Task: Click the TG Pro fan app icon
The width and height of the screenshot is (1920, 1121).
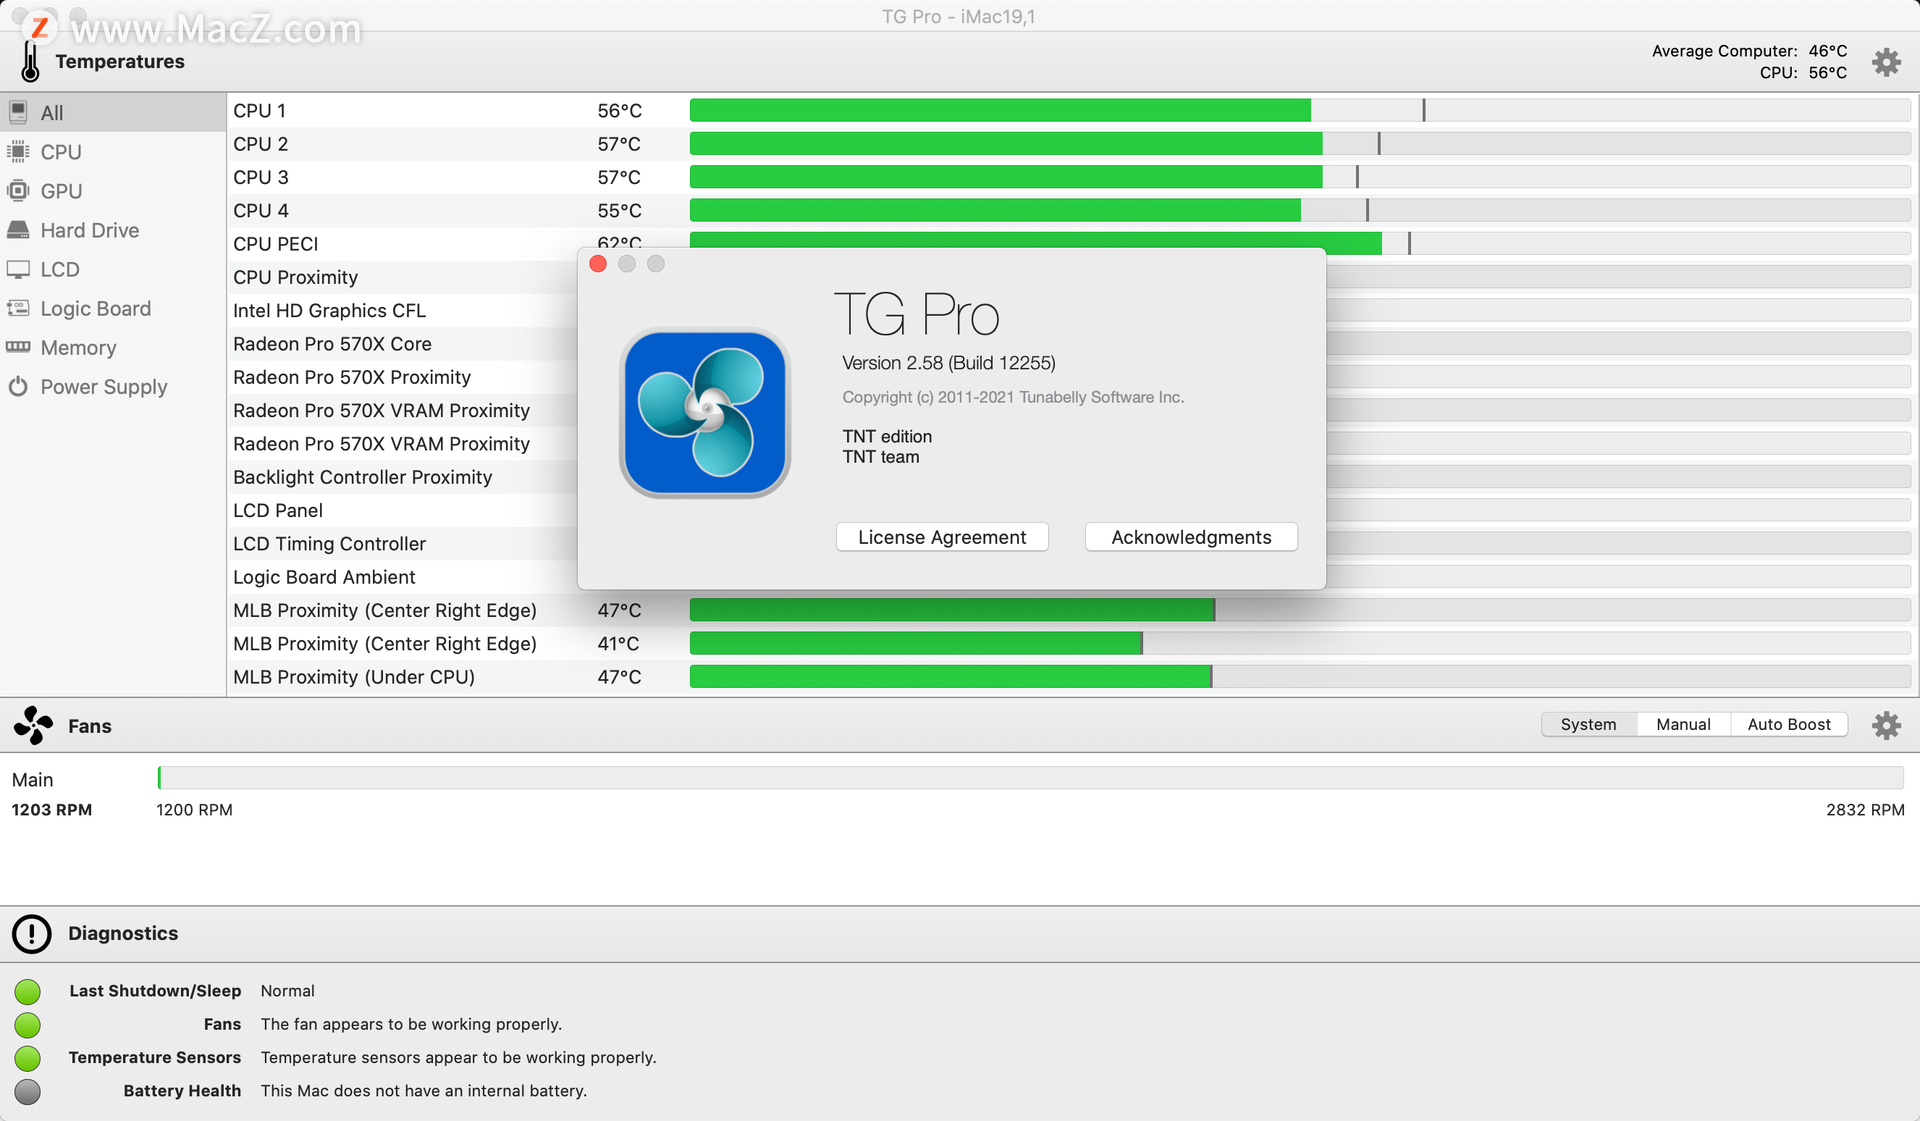Action: [705, 413]
